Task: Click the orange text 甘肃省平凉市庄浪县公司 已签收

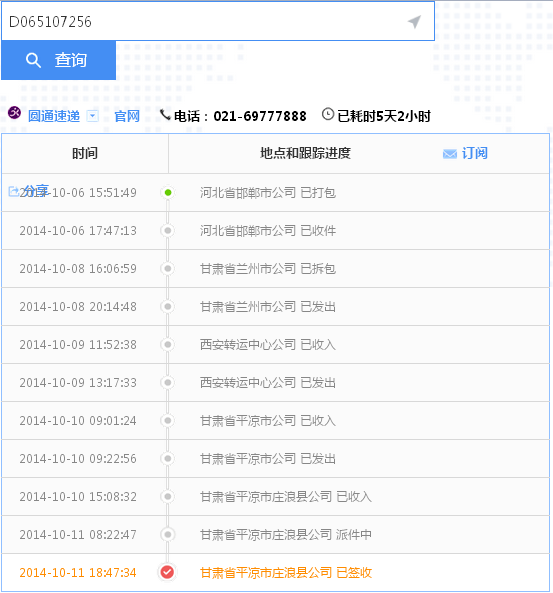Action: point(286,573)
